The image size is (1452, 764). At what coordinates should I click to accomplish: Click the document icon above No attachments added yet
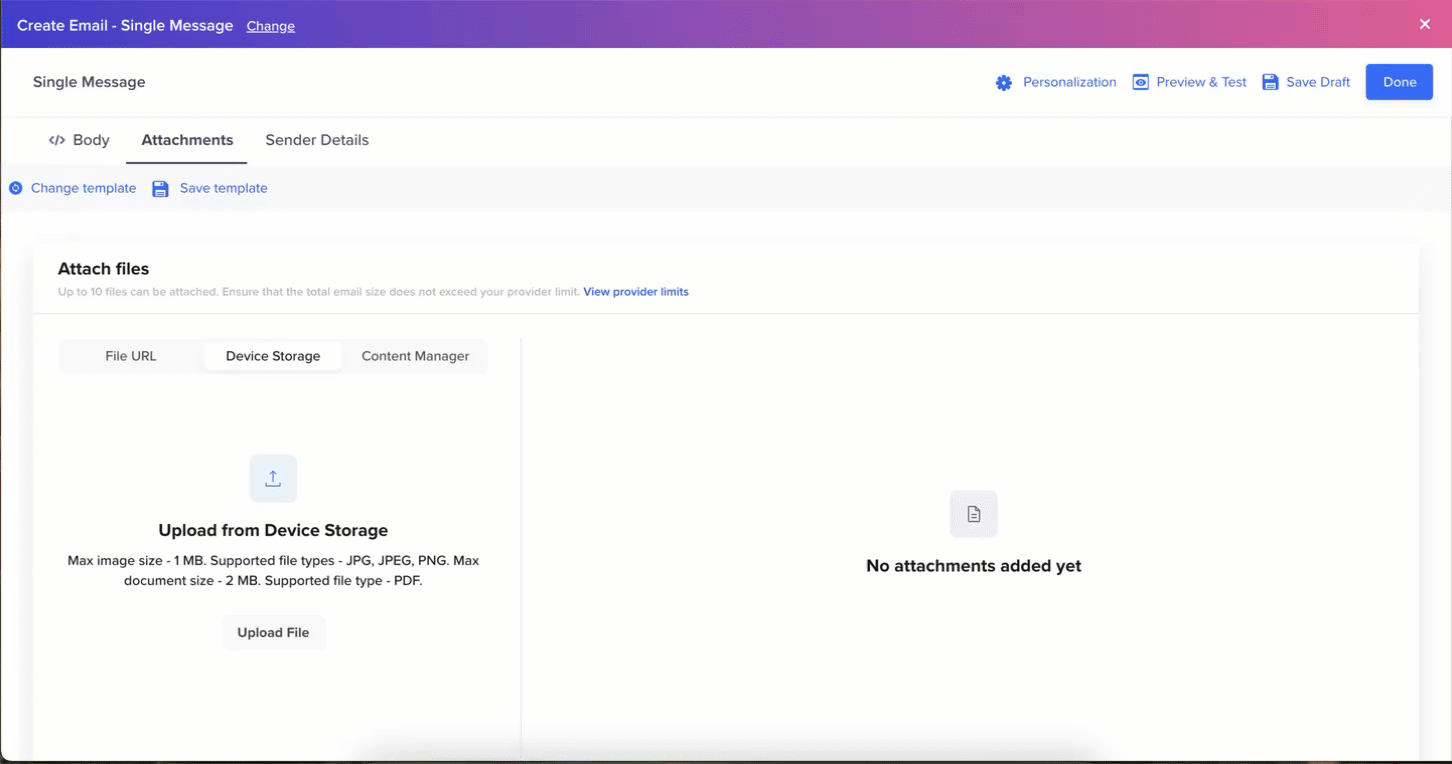pyautogui.click(x=973, y=513)
